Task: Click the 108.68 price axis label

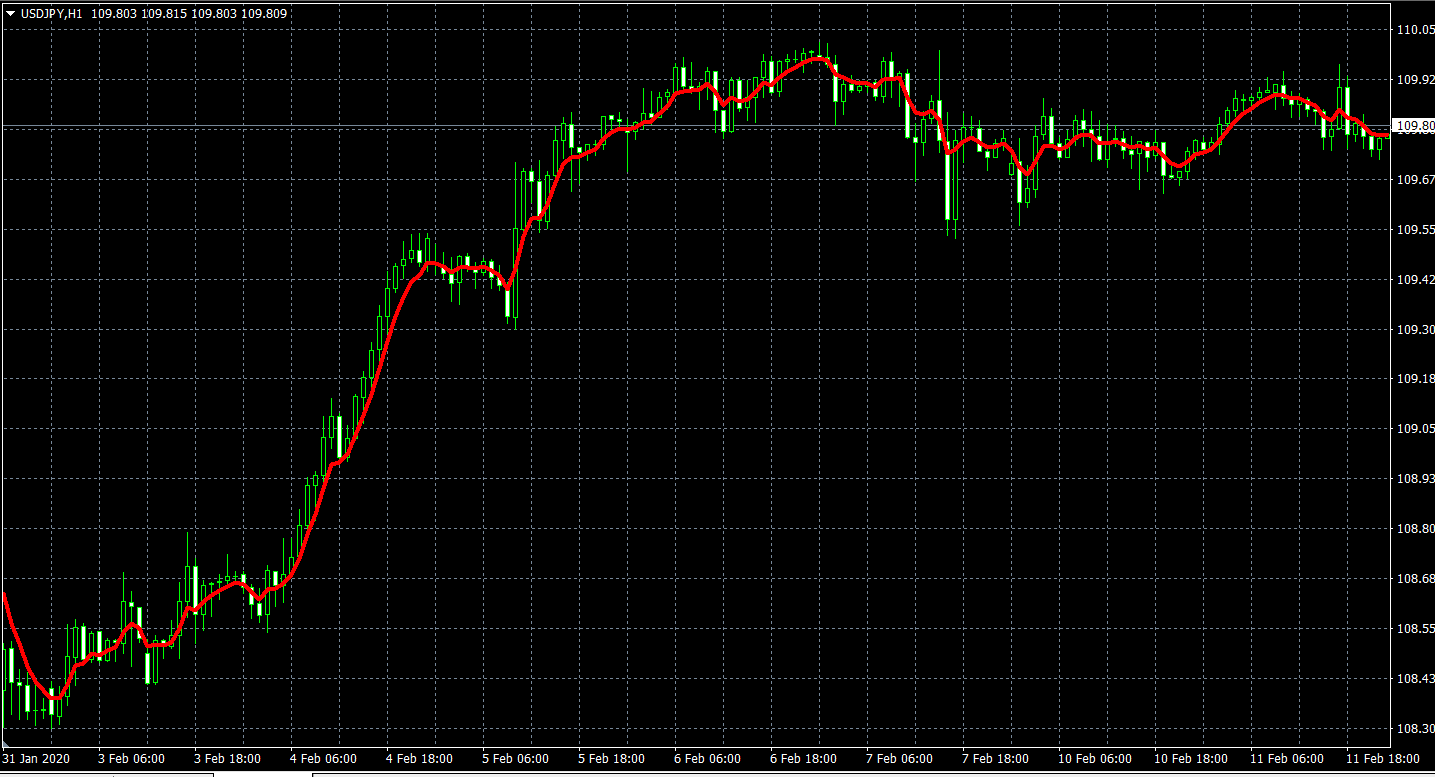Action: [x=1414, y=579]
